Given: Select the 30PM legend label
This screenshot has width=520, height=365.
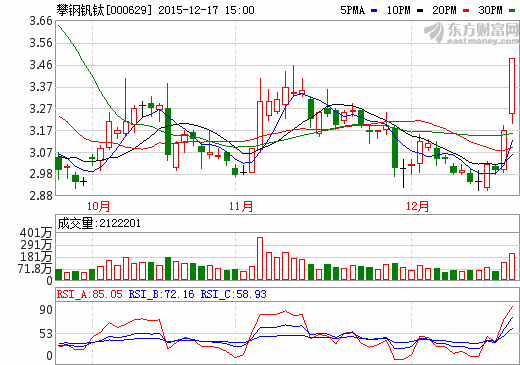Looking at the screenshot, I should (x=490, y=10).
